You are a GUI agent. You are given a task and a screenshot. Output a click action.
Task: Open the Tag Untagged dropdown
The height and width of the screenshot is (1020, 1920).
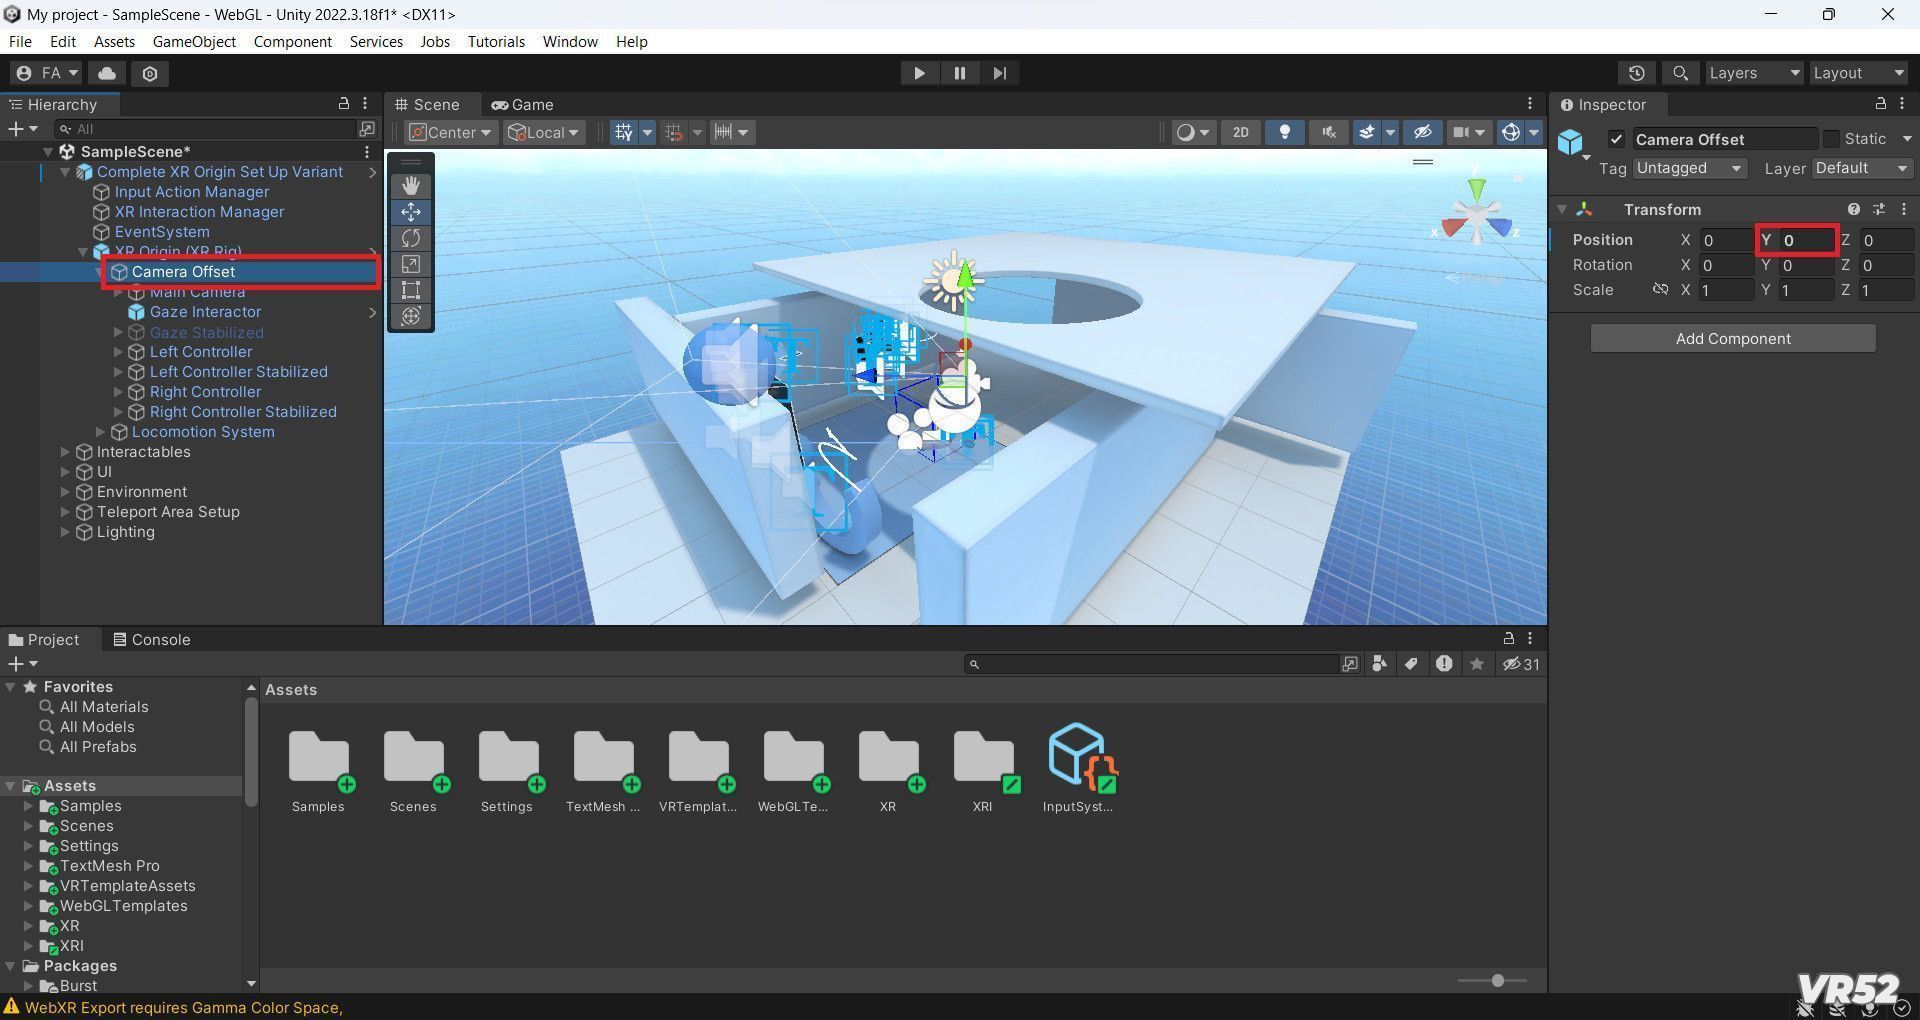1689,168
